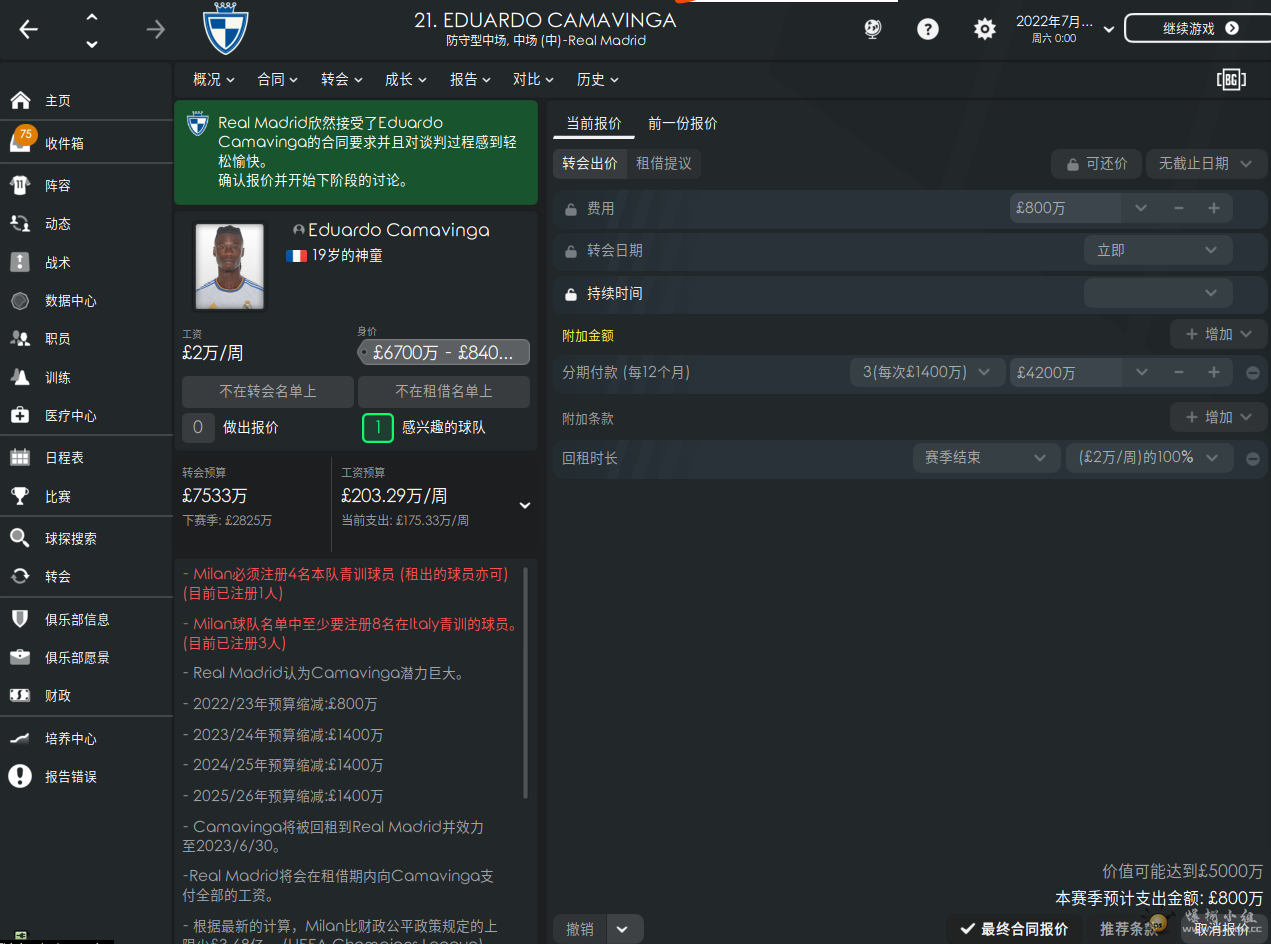
Task: Open the 赛季结束 loan-back duration dropdown
Action: [x=986, y=457]
